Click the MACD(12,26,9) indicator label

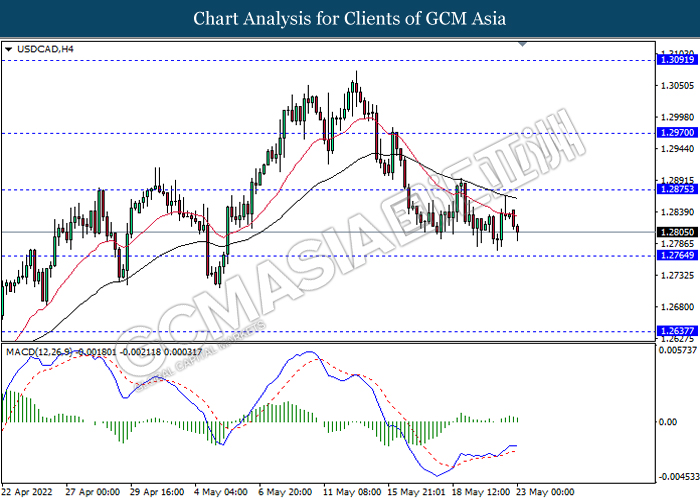[x=38, y=352]
